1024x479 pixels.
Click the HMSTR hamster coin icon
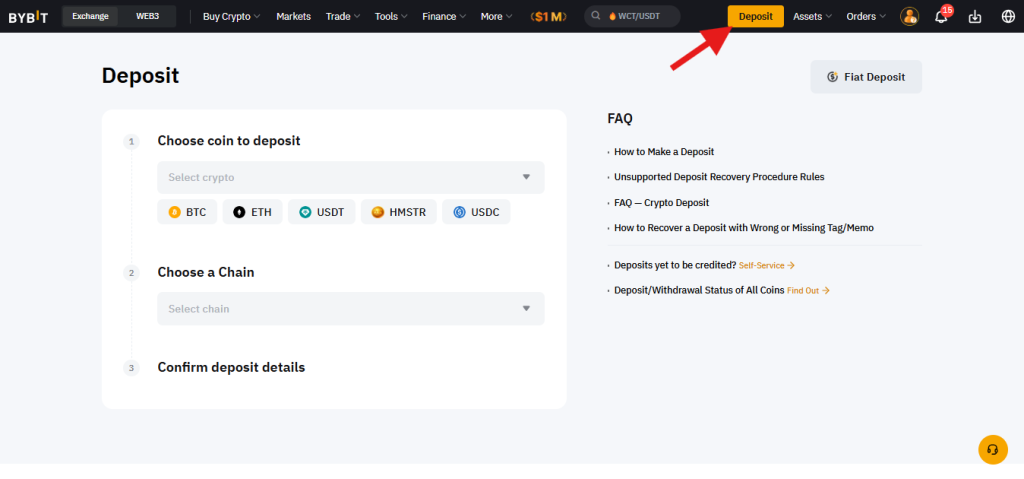pyautogui.click(x=377, y=212)
